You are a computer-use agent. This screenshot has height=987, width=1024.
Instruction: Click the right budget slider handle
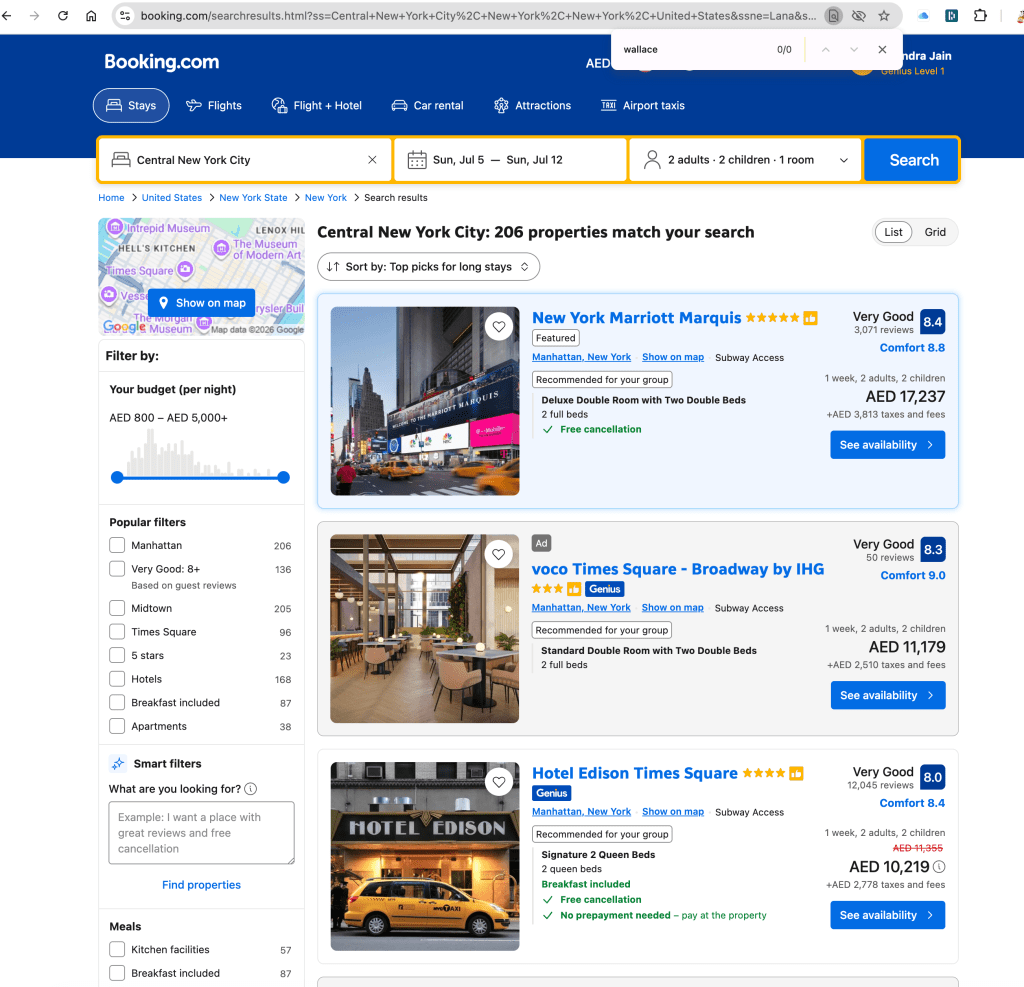283,478
